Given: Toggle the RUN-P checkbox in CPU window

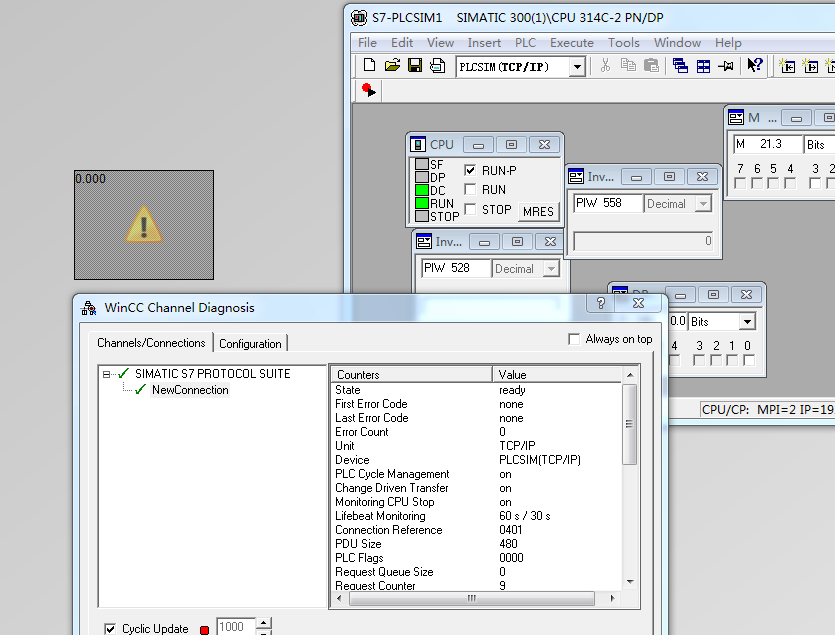Looking at the screenshot, I should point(470,170).
